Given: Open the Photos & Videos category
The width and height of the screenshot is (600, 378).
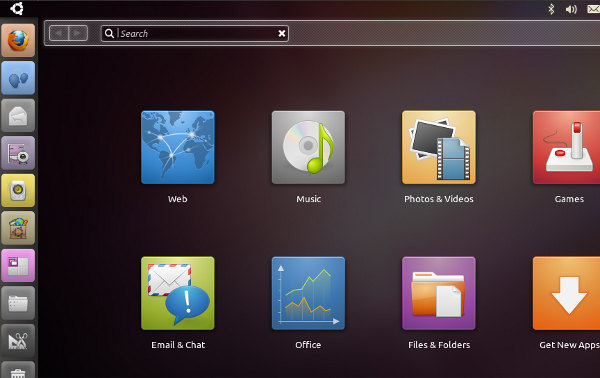Looking at the screenshot, I should (x=439, y=148).
